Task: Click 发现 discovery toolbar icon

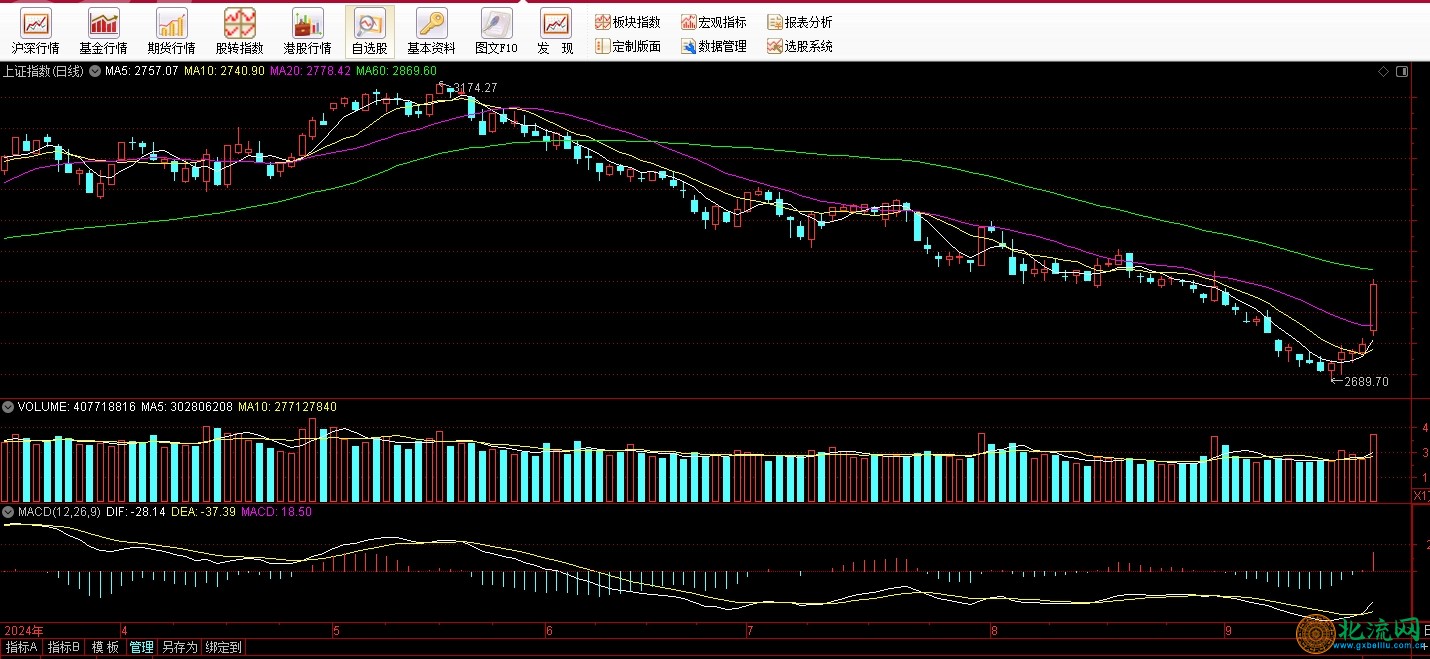Action: (555, 31)
